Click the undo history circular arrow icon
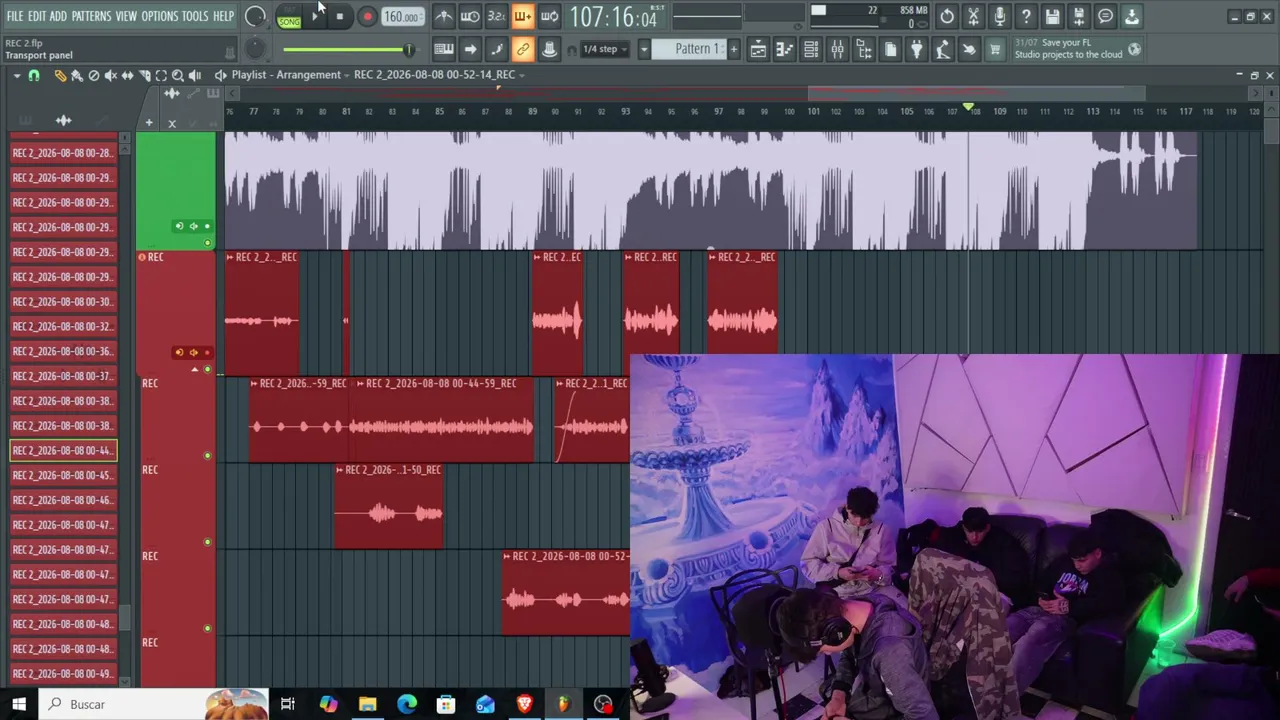1280x720 pixels. [947, 16]
